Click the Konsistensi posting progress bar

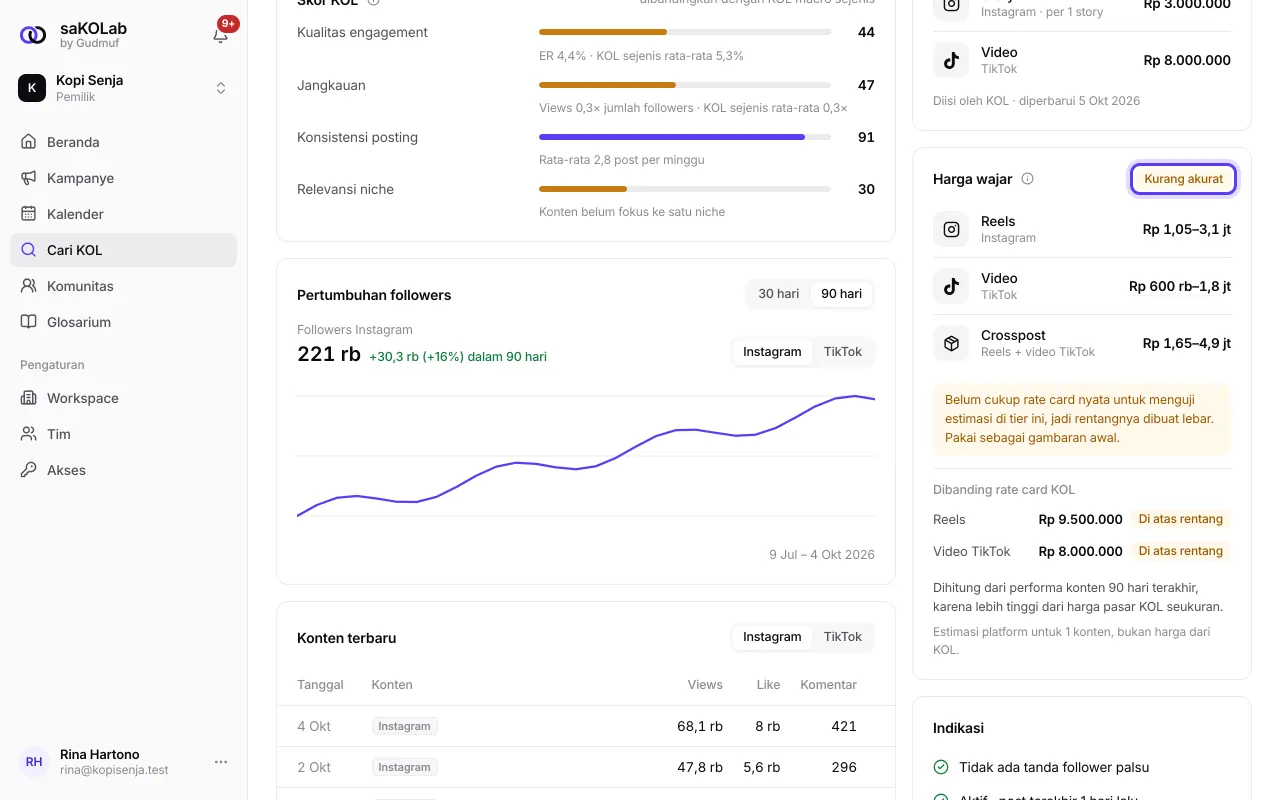pyautogui.click(x=685, y=137)
